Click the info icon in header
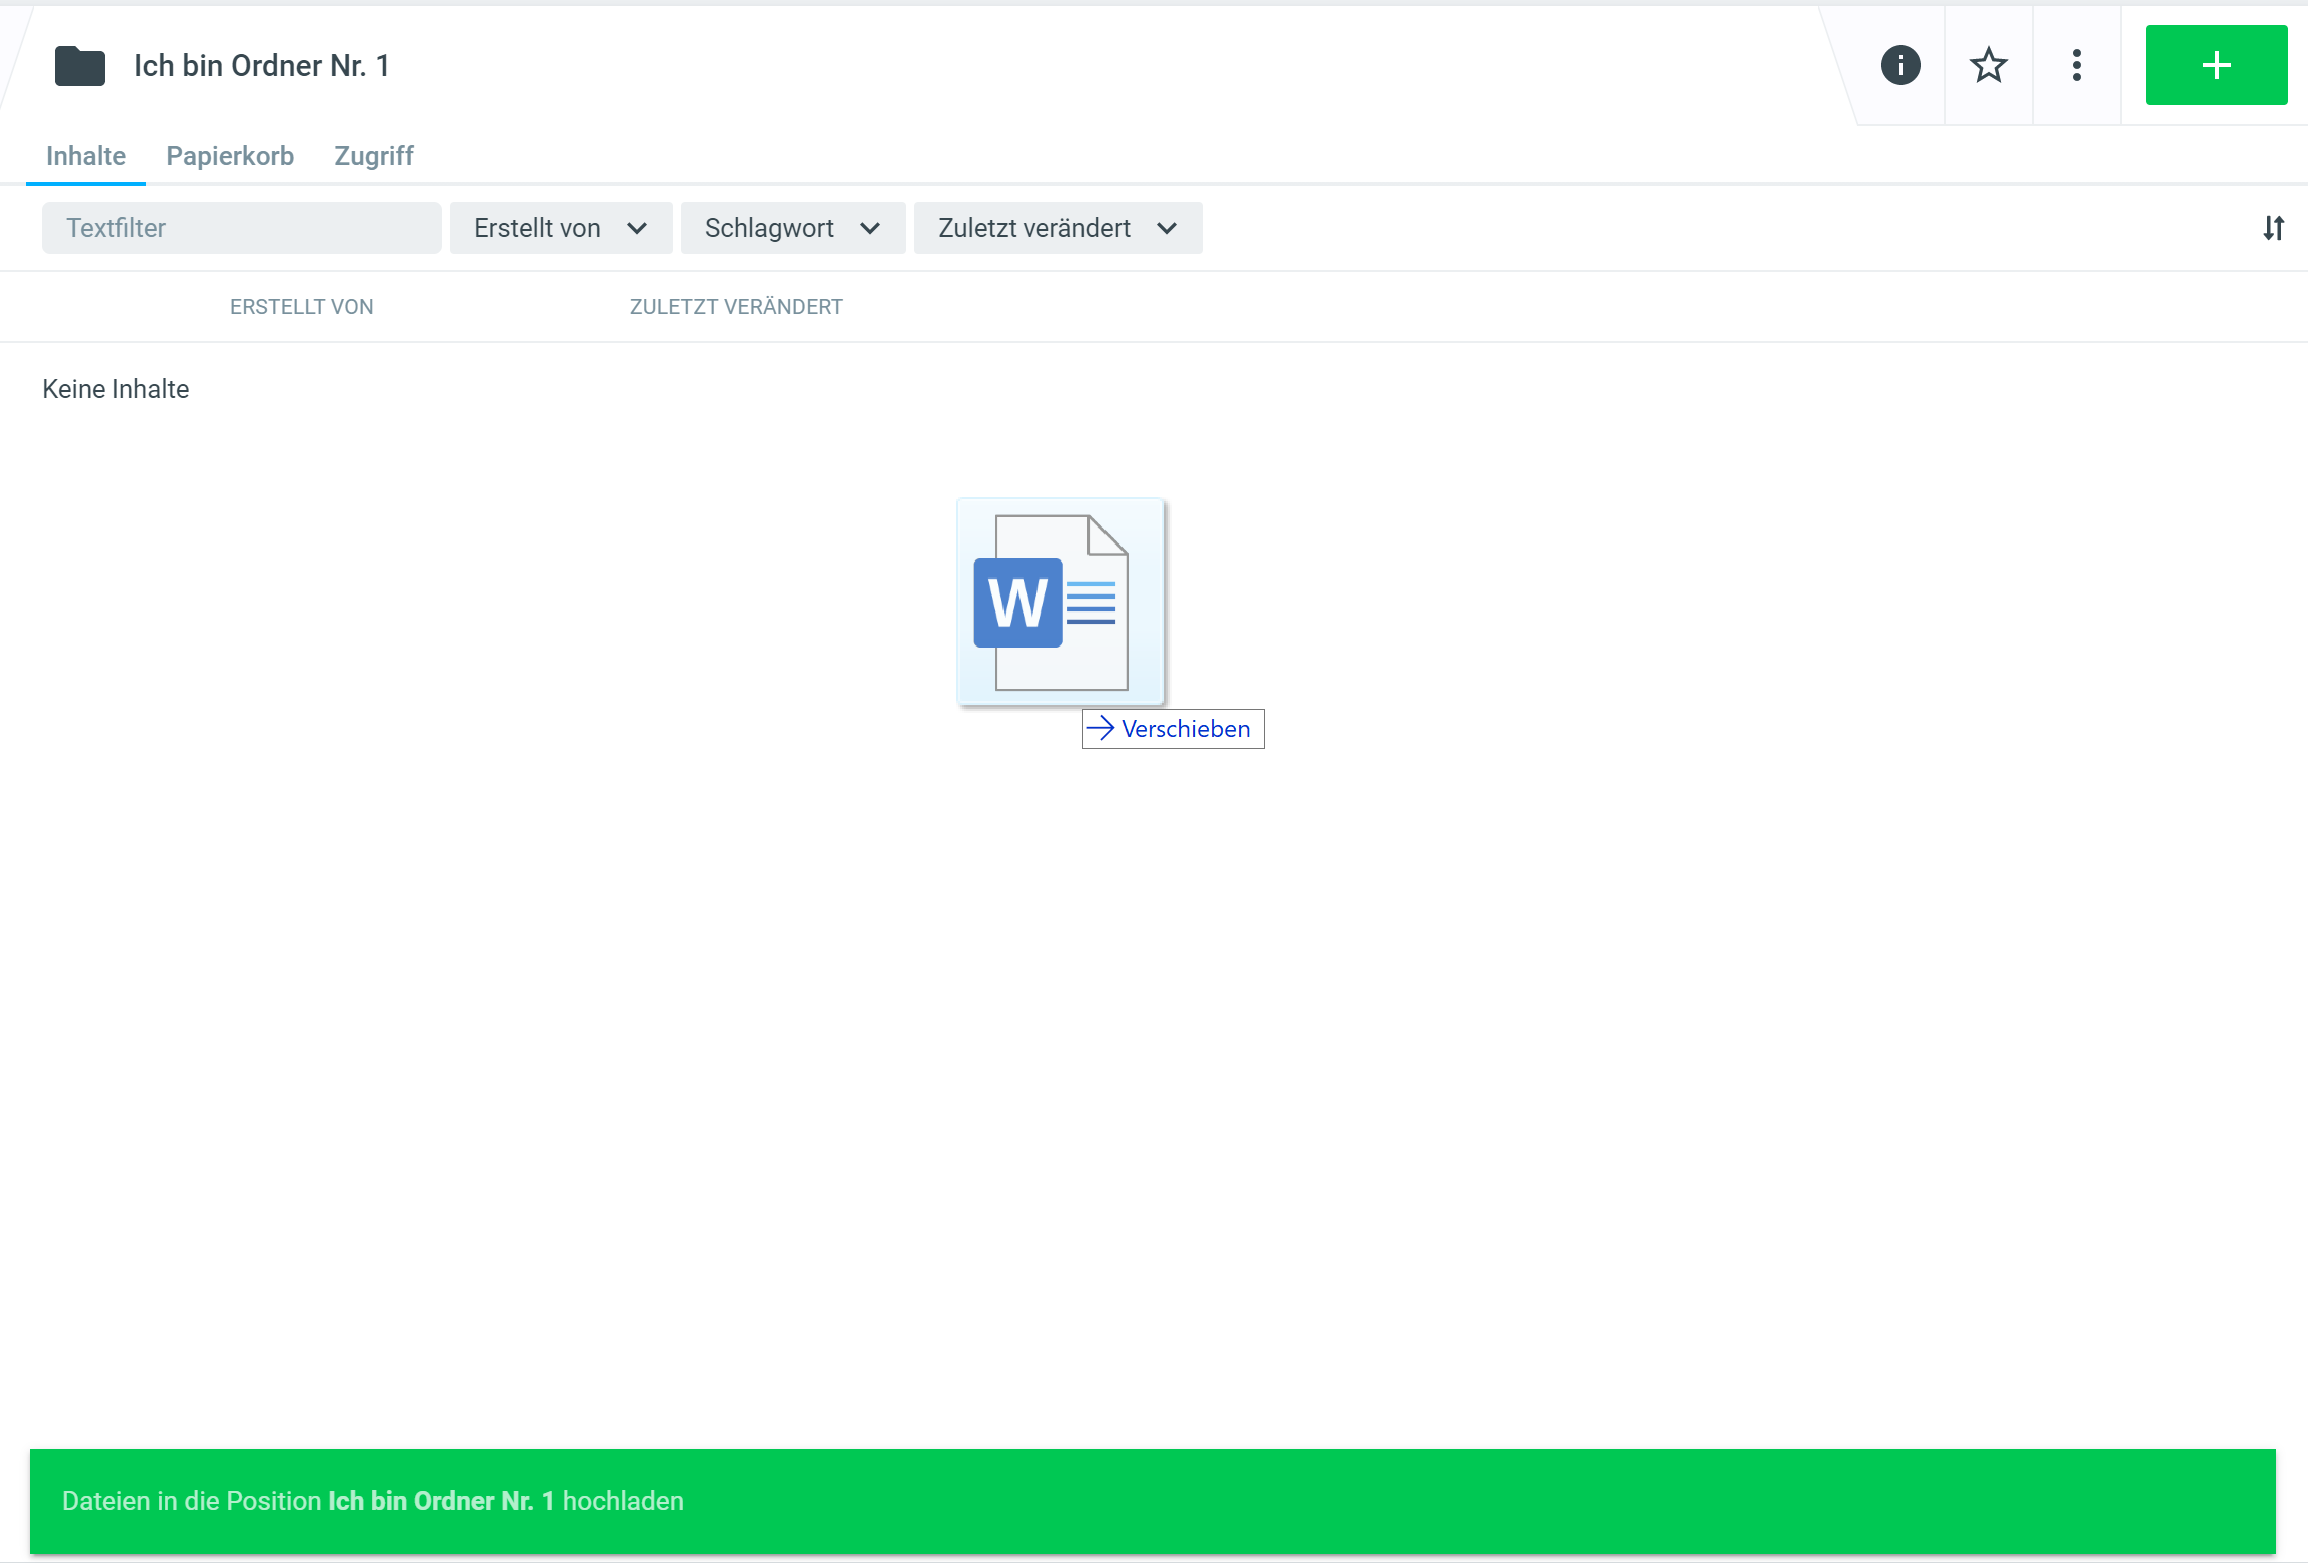Screen dimensions: 2308x1563 point(1900,66)
